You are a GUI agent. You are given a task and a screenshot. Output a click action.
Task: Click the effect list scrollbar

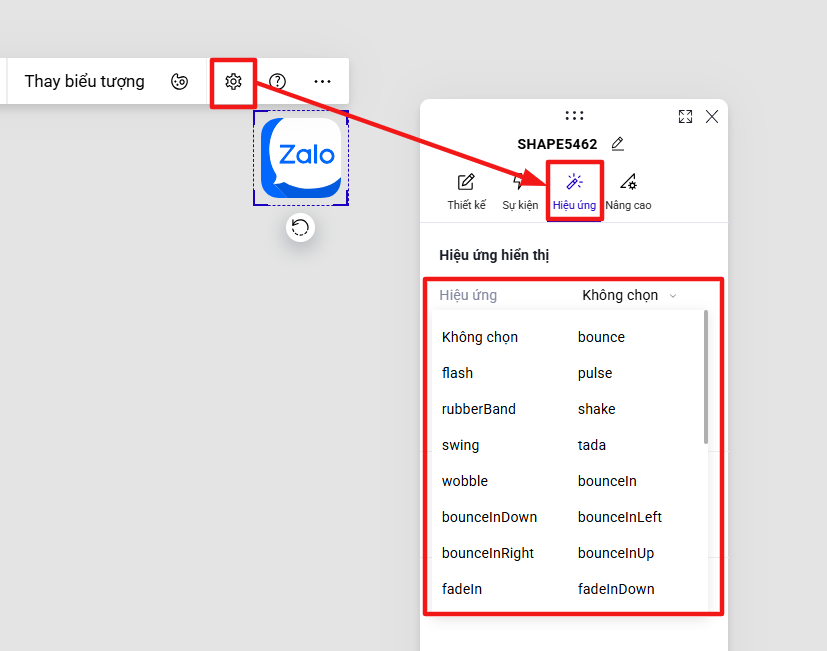pos(706,377)
